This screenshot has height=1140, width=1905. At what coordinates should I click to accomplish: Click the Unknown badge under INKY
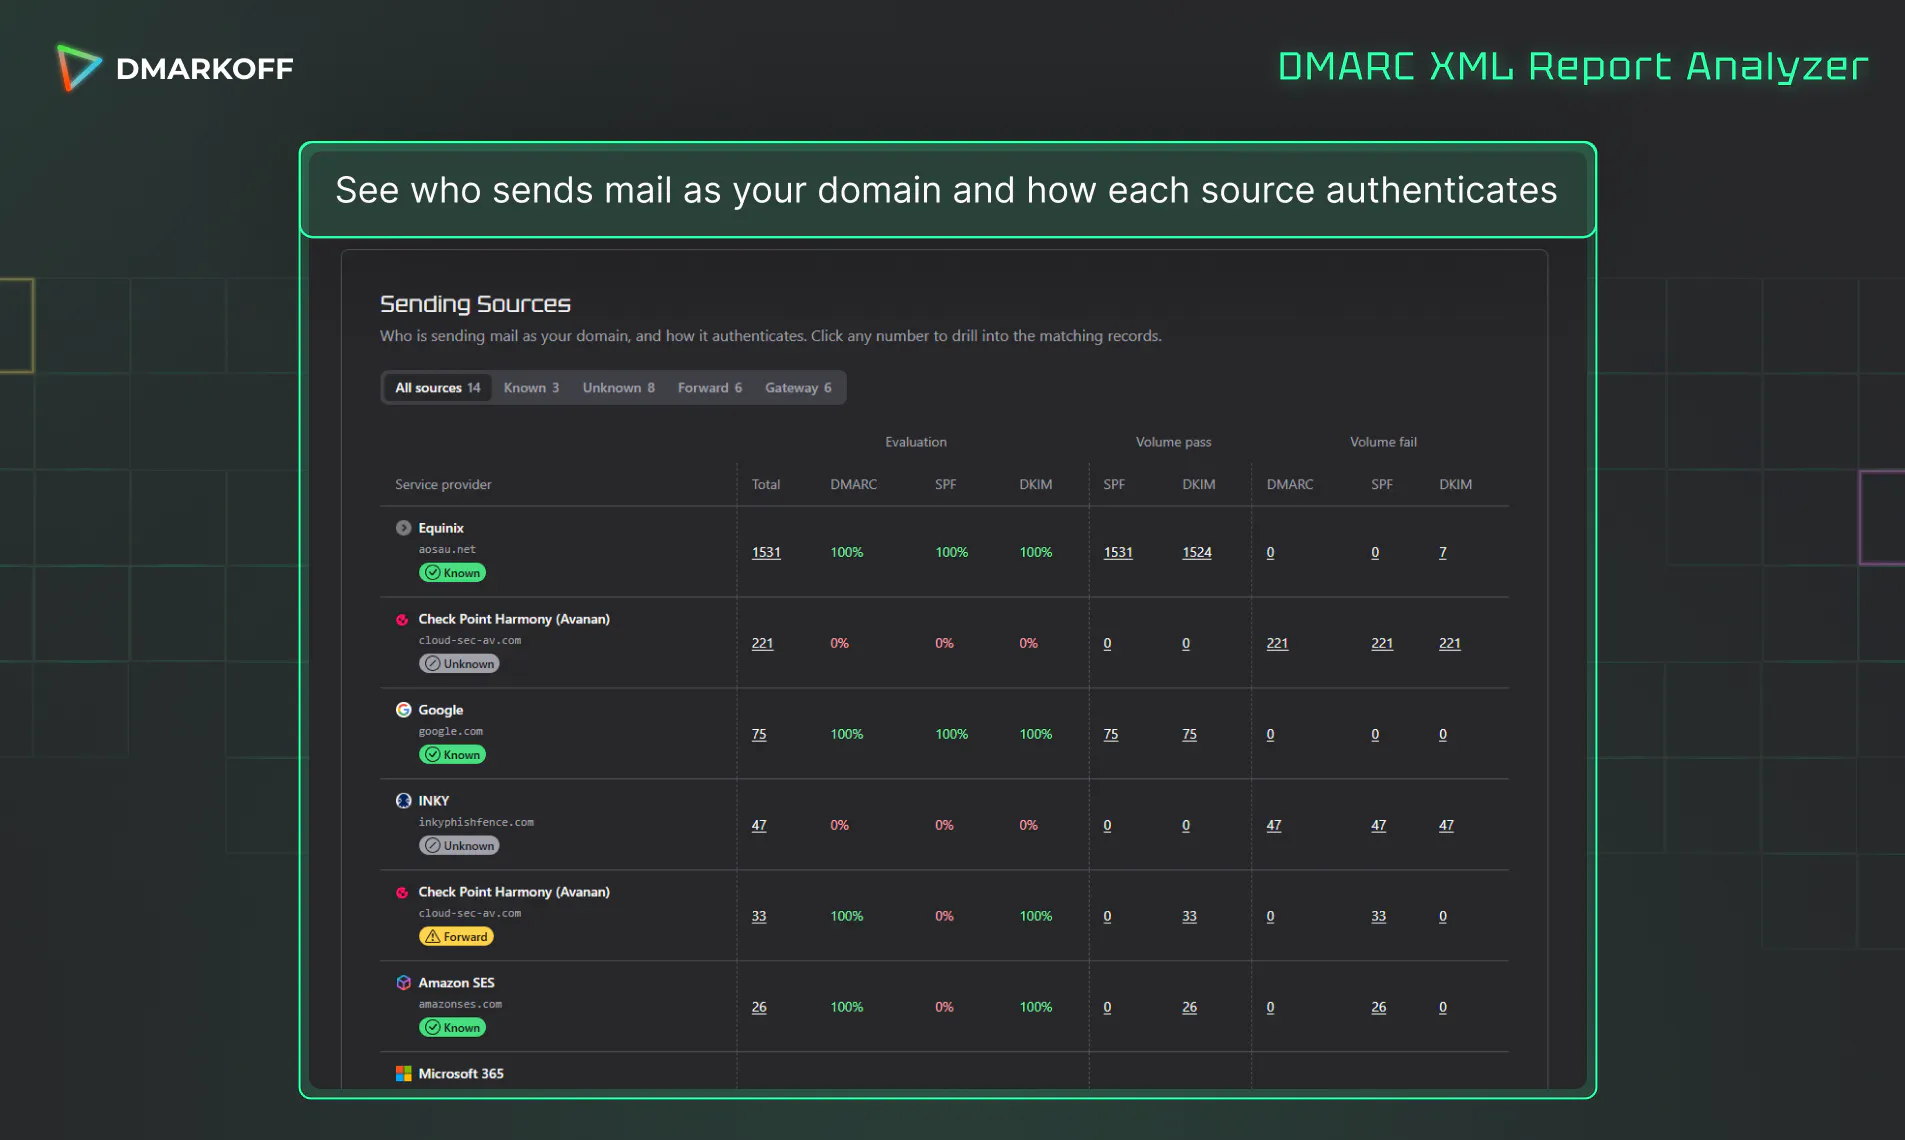pyautogui.click(x=459, y=846)
